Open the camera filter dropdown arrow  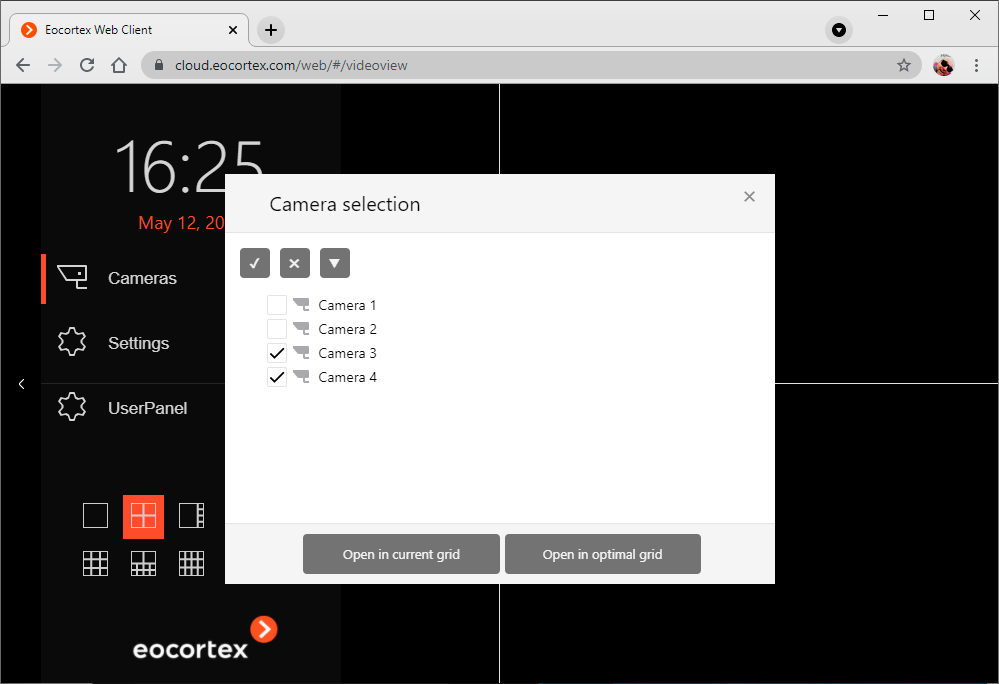[x=334, y=262]
